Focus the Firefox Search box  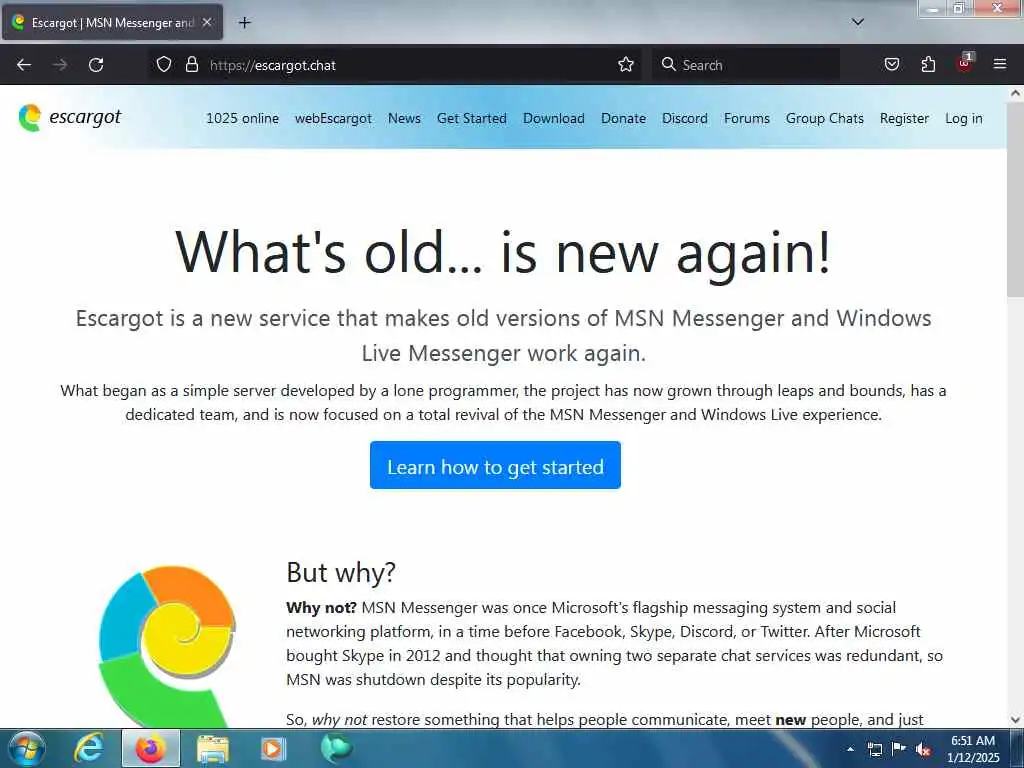tap(746, 65)
